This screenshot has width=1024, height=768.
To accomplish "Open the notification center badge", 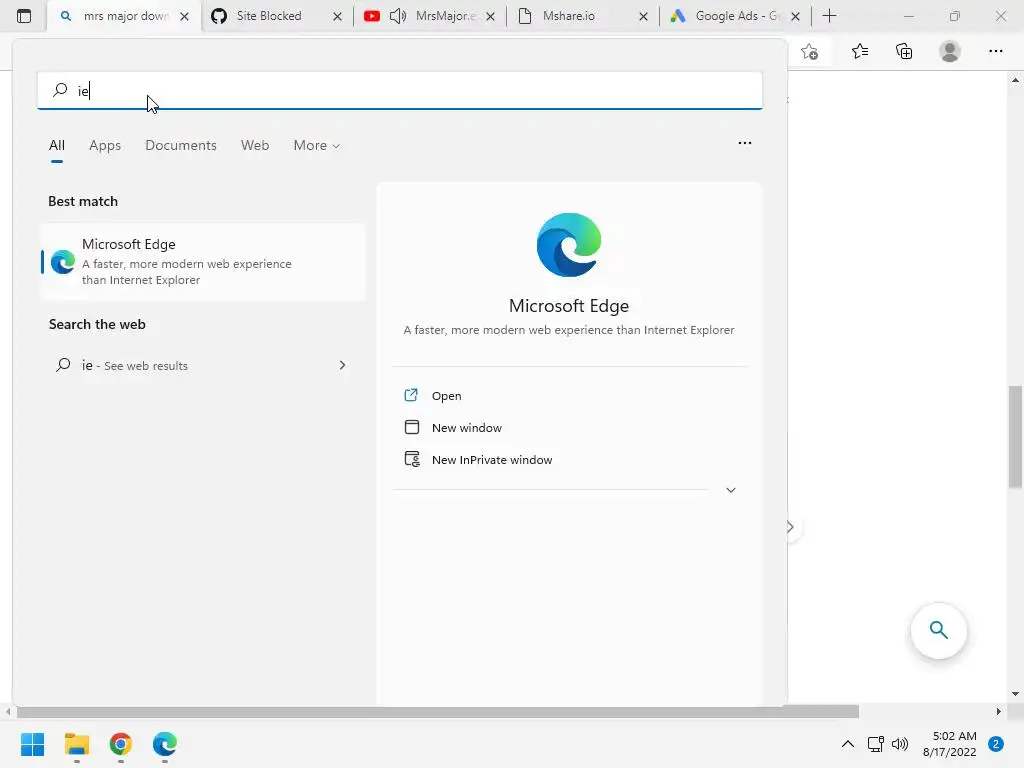I will pyautogui.click(x=996, y=744).
